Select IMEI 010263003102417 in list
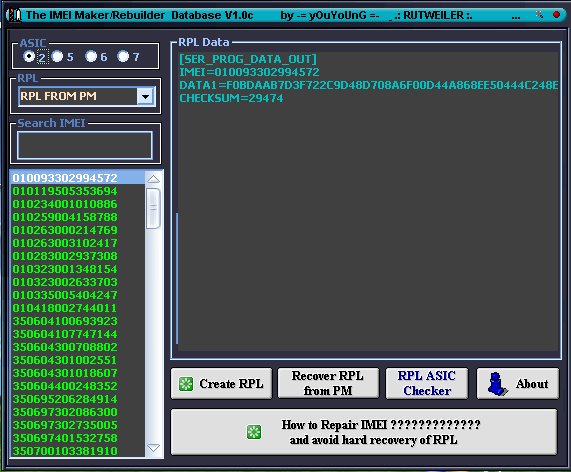 pos(78,243)
